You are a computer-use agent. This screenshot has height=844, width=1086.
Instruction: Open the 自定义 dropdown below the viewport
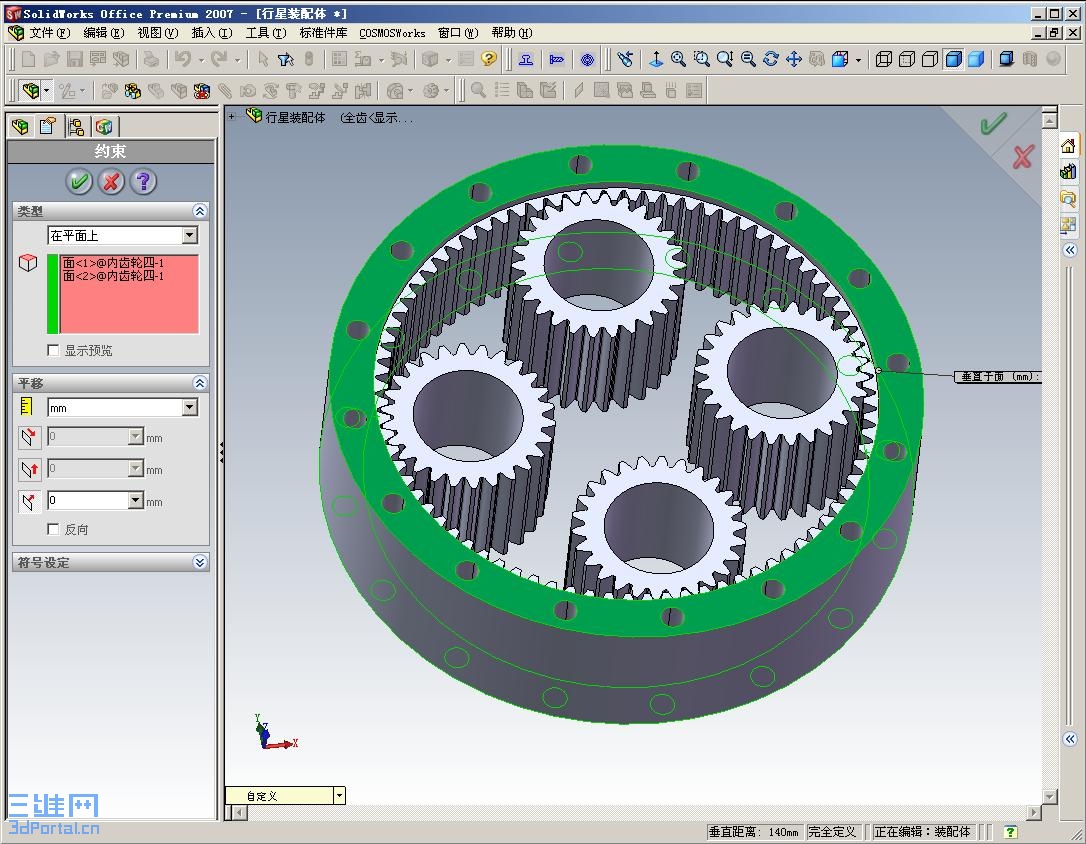339,796
